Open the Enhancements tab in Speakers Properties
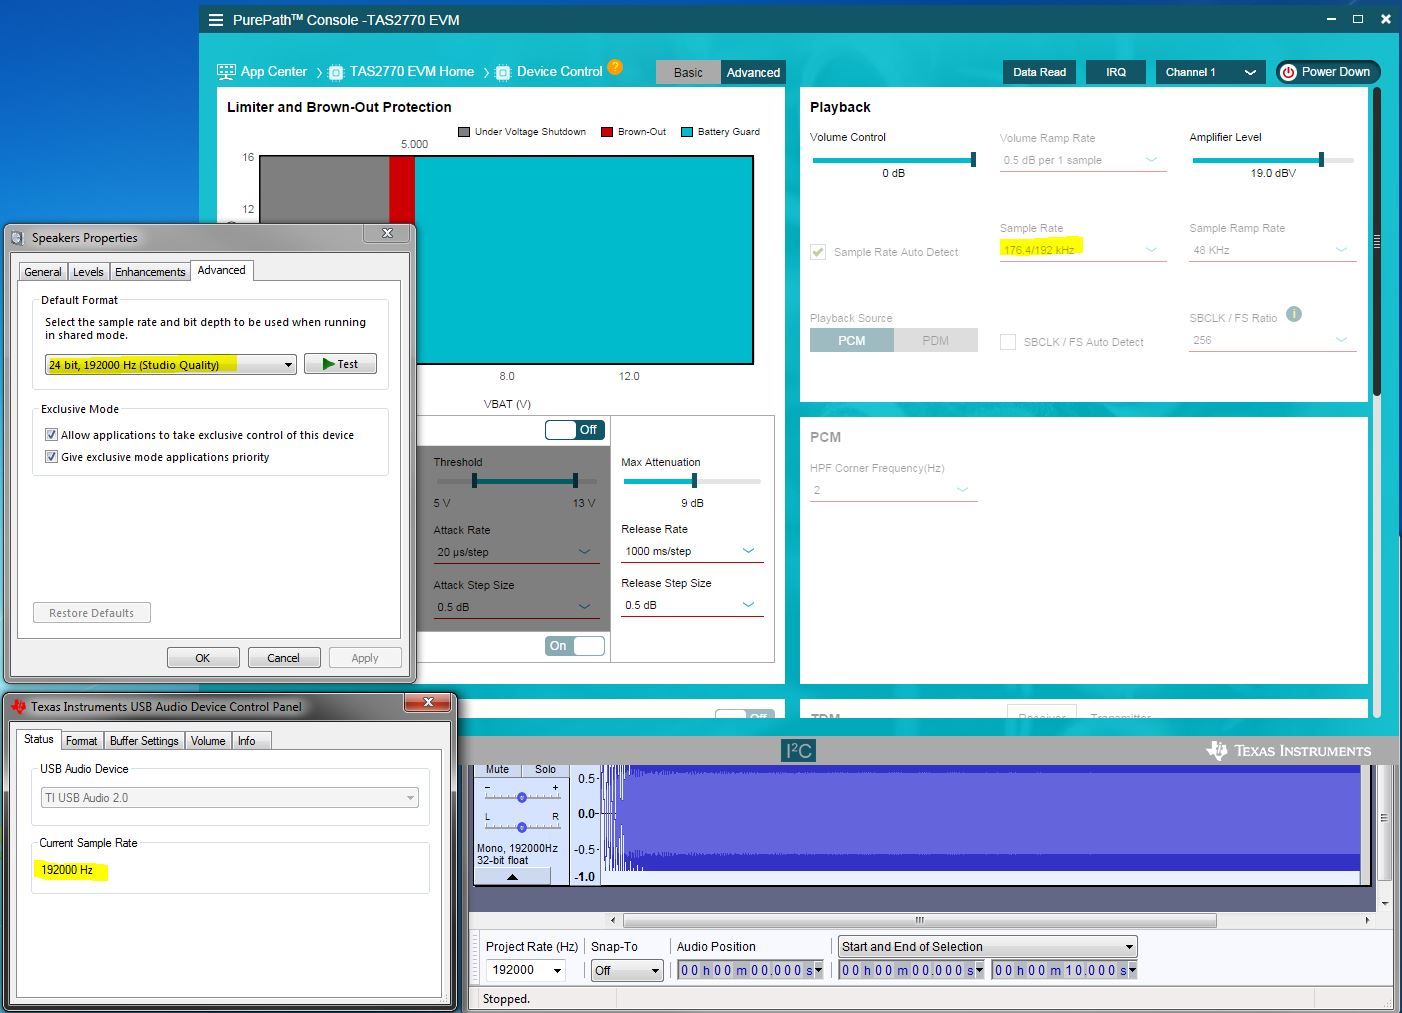This screenshot has width=1402, height=1013. (x=150, y=272)
